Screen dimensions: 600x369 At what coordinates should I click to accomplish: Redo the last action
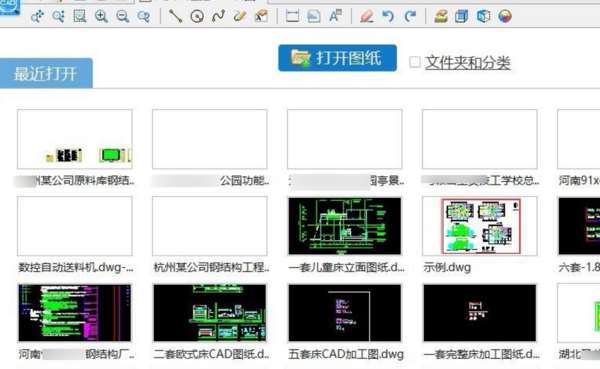[410, 16]
